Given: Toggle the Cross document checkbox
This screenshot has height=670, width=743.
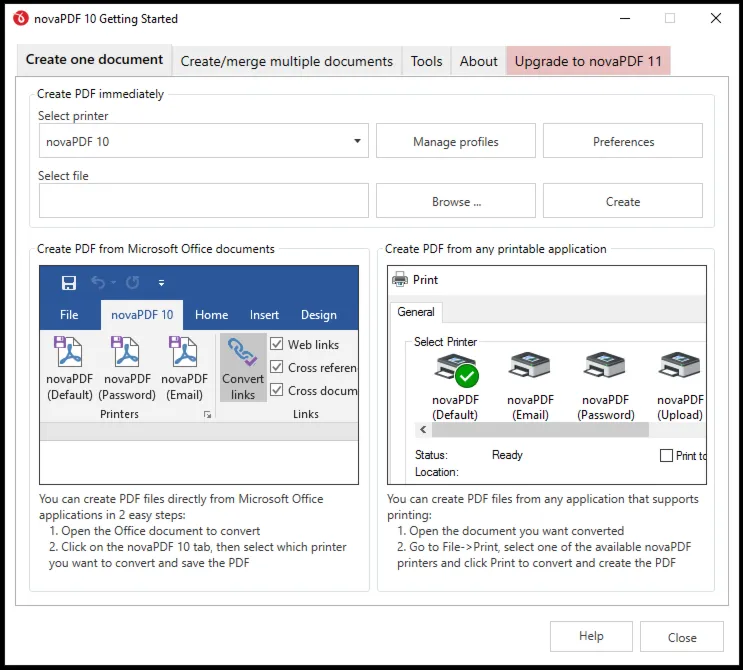Looking at the screenshot, I should [277, 389].
